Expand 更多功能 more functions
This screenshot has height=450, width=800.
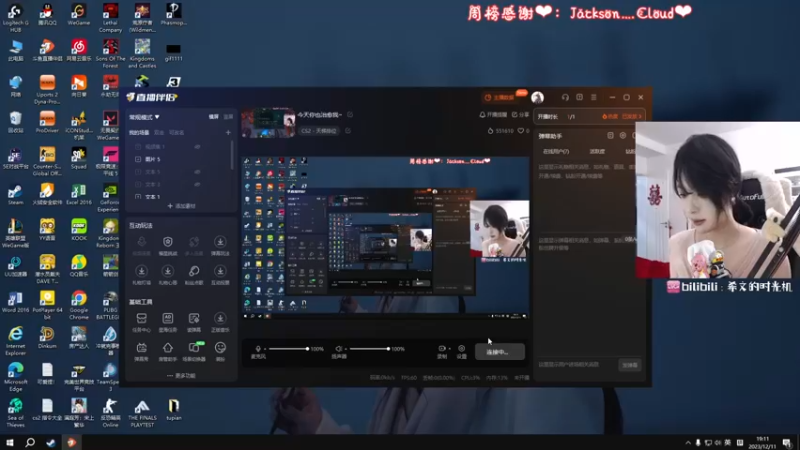click(181, 376)
